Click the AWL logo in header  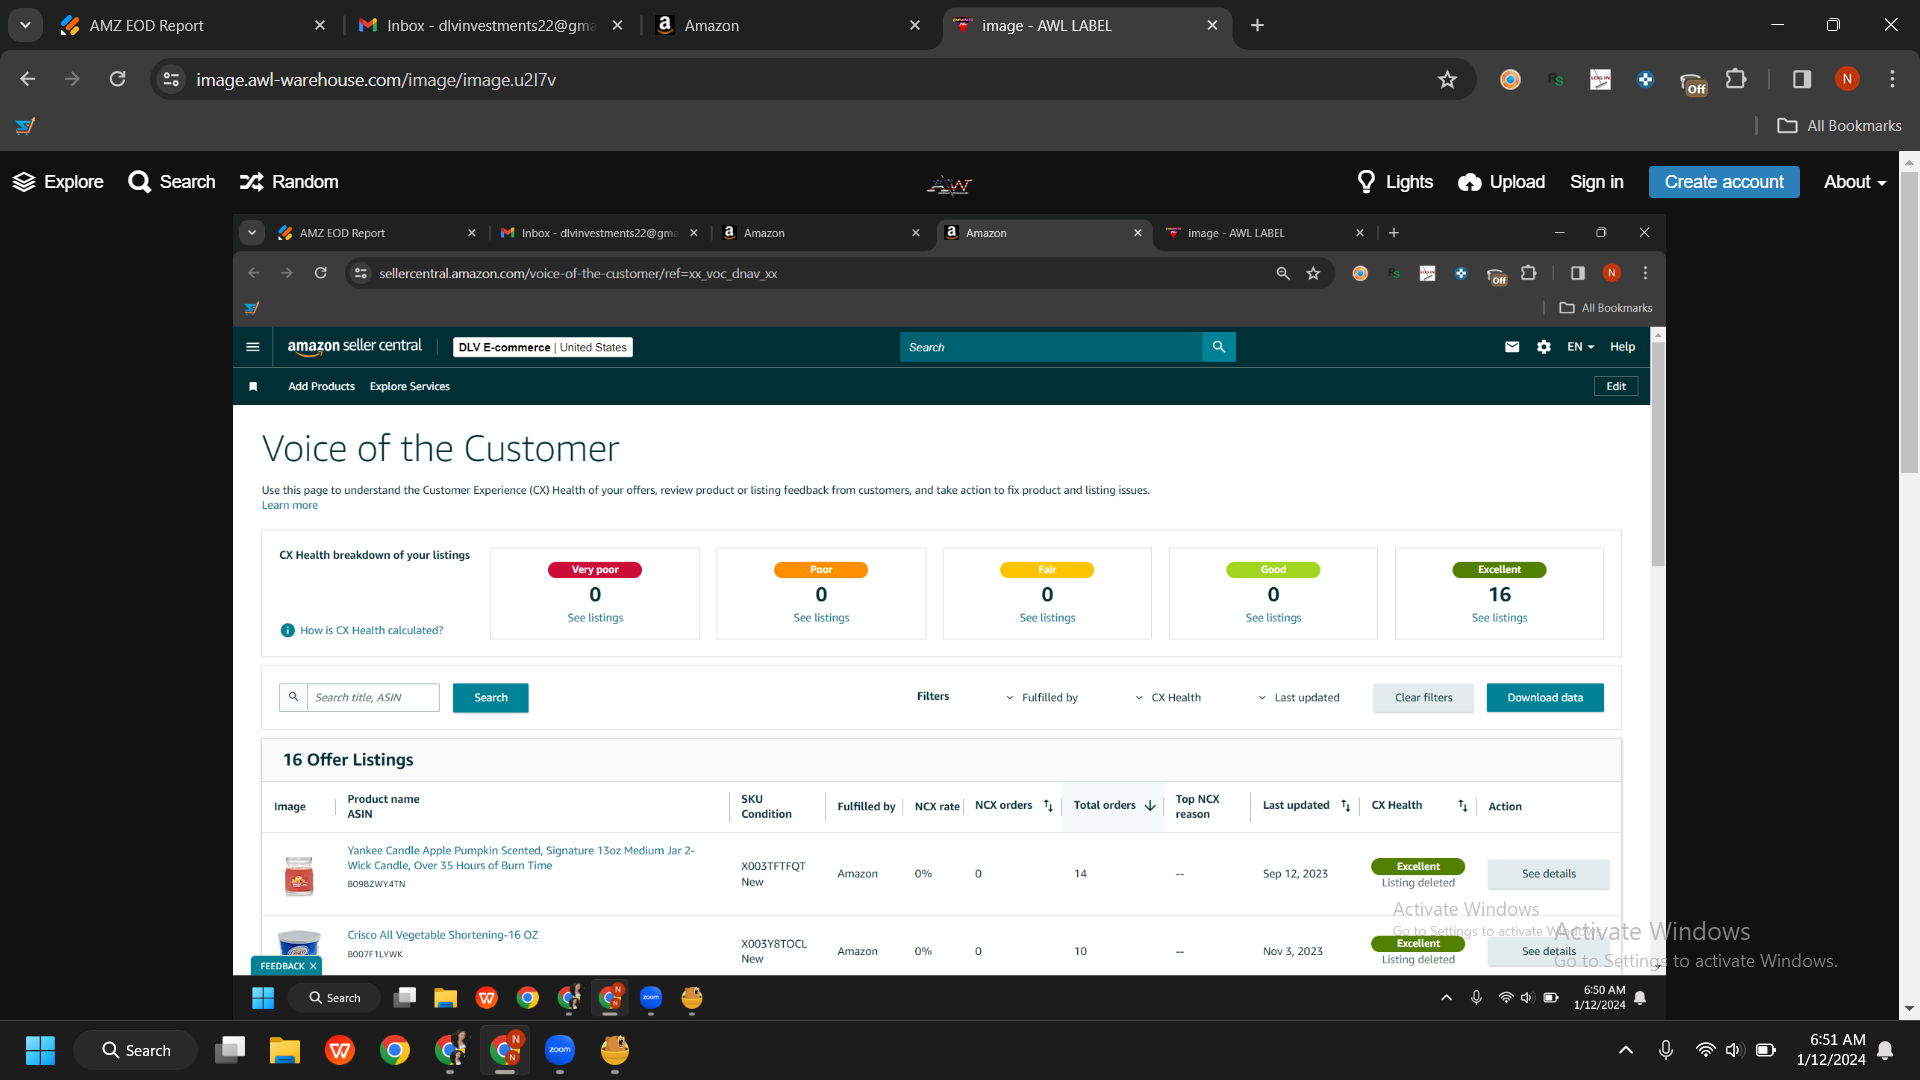[949, 184]
